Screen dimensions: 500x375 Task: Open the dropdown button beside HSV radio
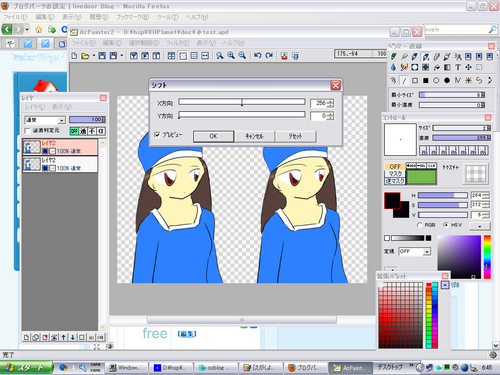[x=480, y=226]
